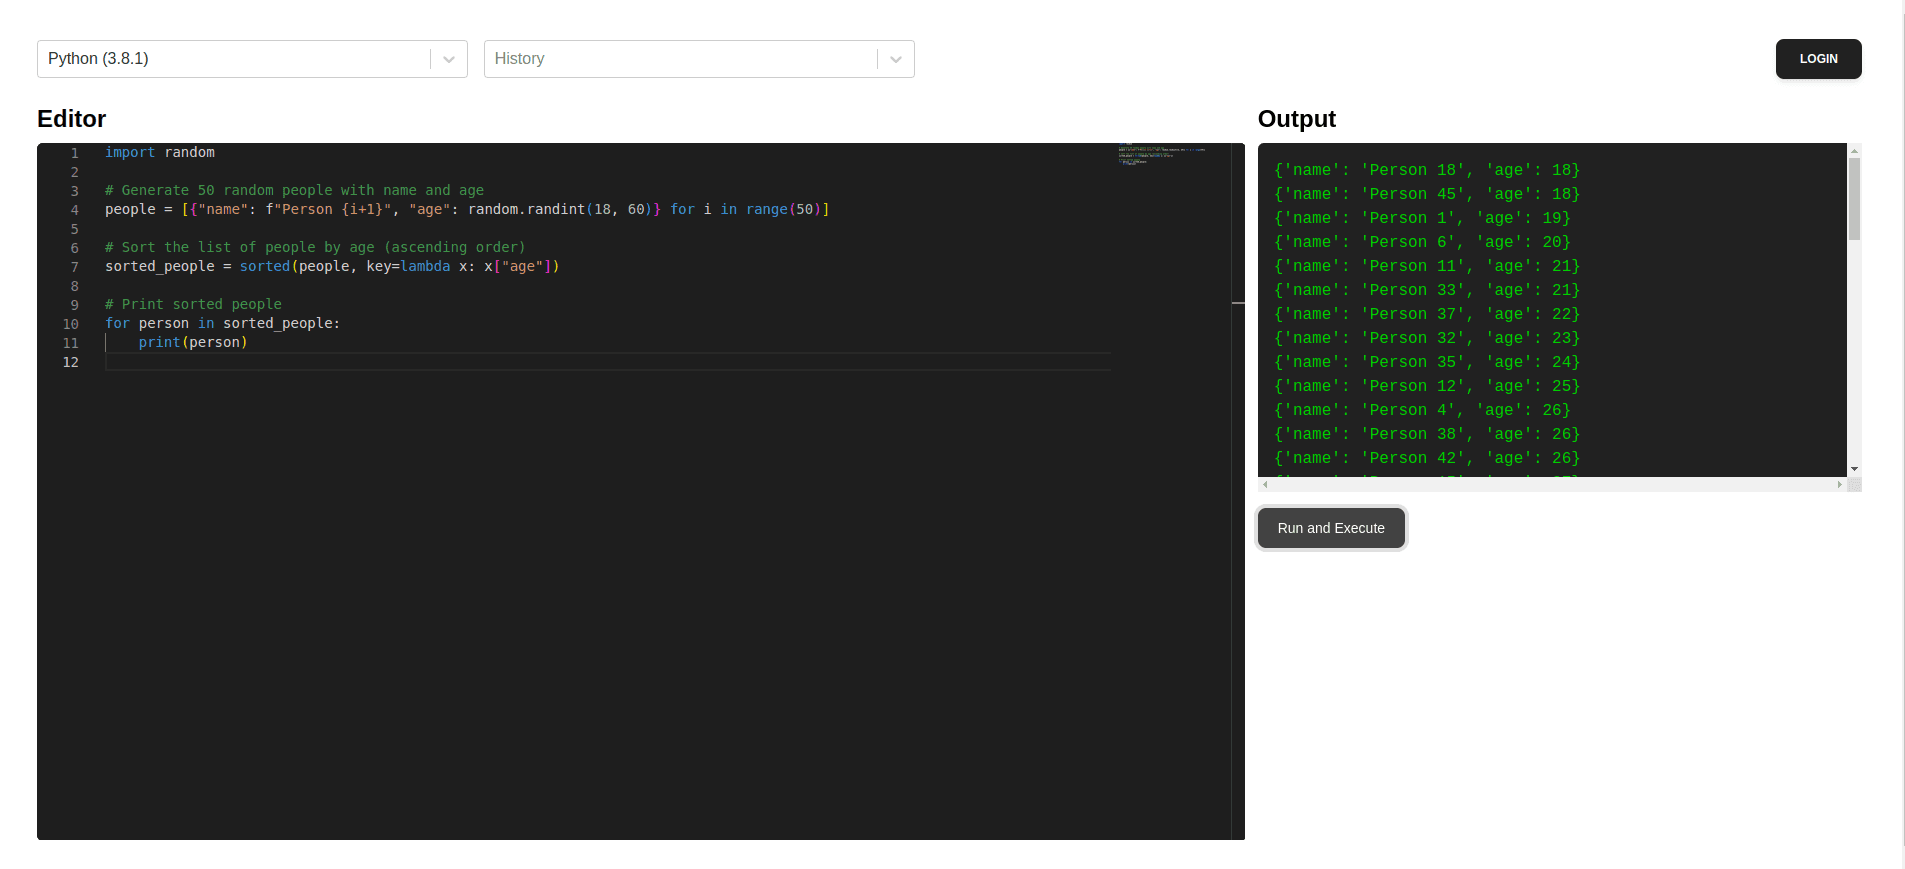Screen dimensions: 1905x869
Task: Open the Python (3.8.1) language dropdown
Action: (252, 59)
